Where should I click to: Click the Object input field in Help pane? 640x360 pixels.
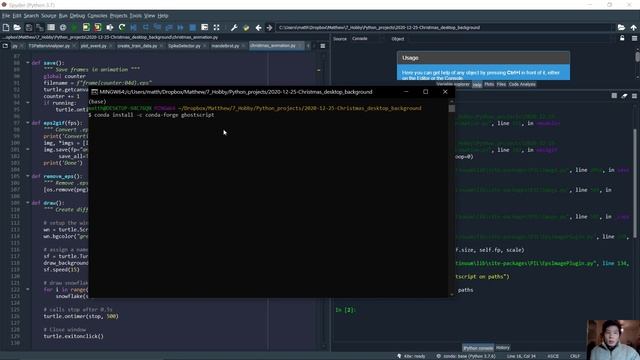pos(510,39)
